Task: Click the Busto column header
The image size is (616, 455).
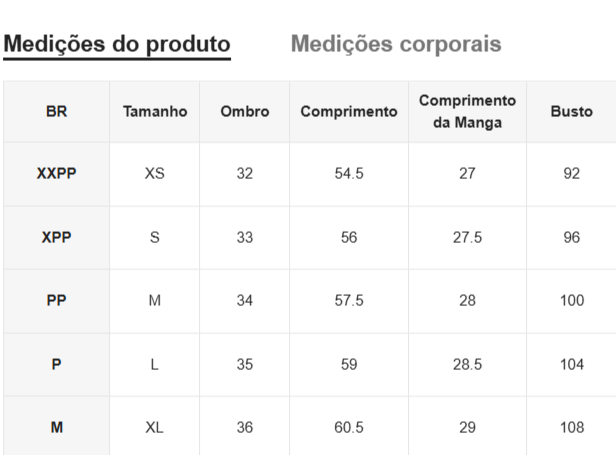Action: pyautogui.click(x=571, y=112)
